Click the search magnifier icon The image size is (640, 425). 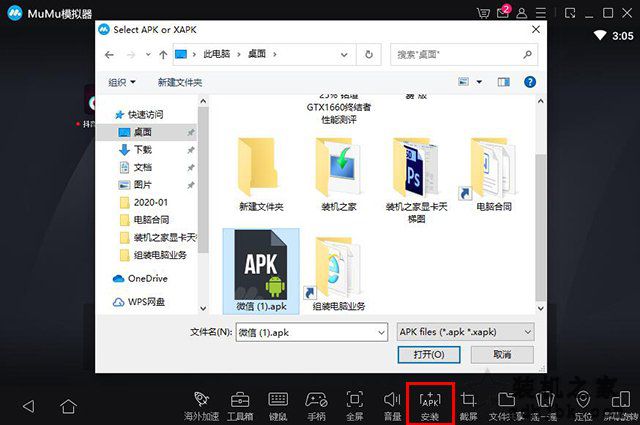click(x=527, y=54)
